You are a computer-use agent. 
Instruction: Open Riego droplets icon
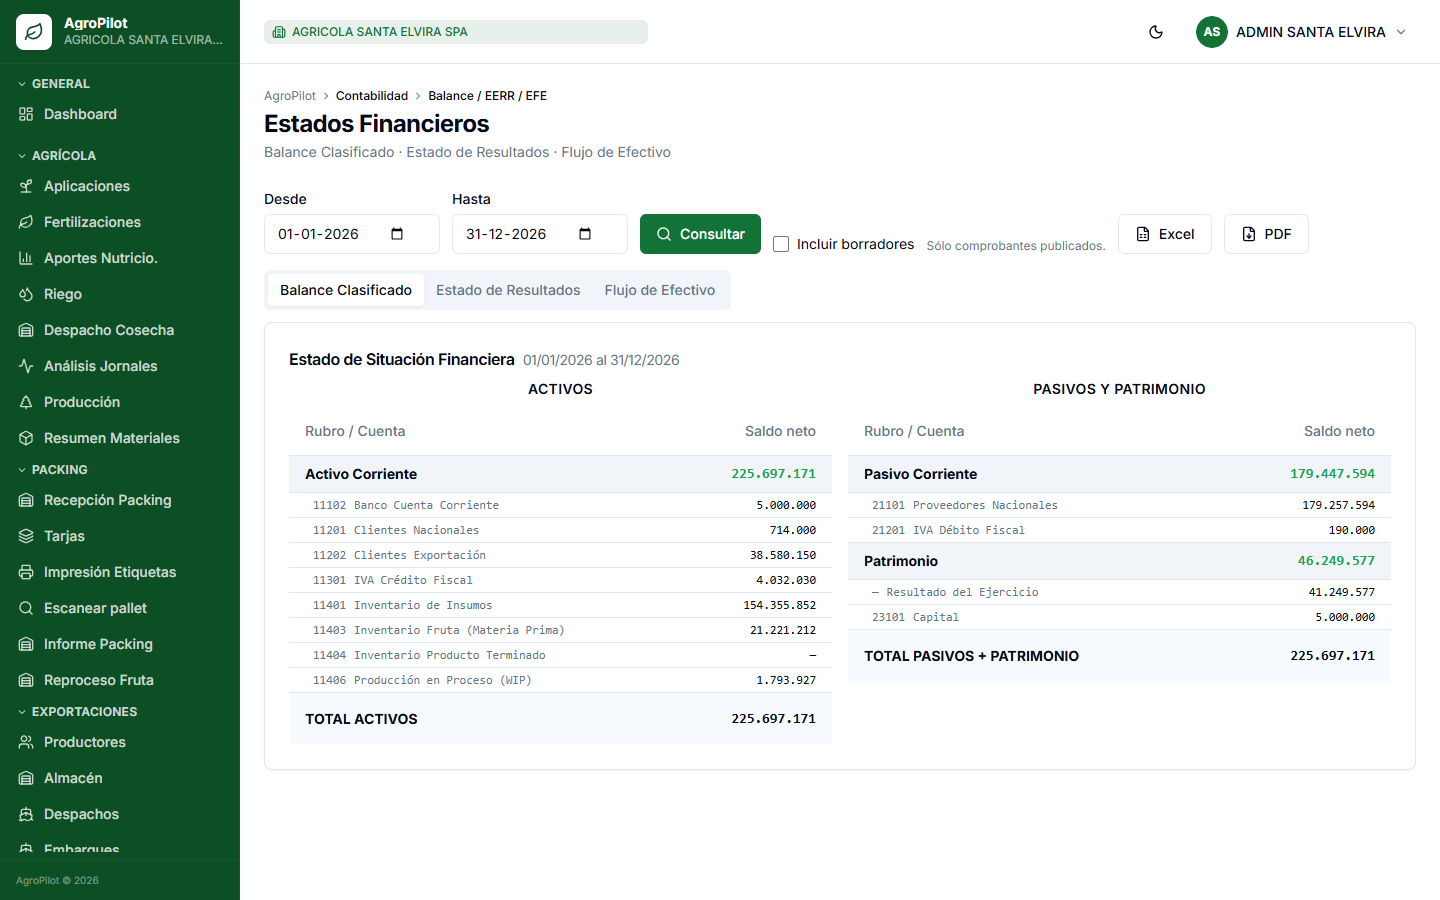(x=26, y=294)
